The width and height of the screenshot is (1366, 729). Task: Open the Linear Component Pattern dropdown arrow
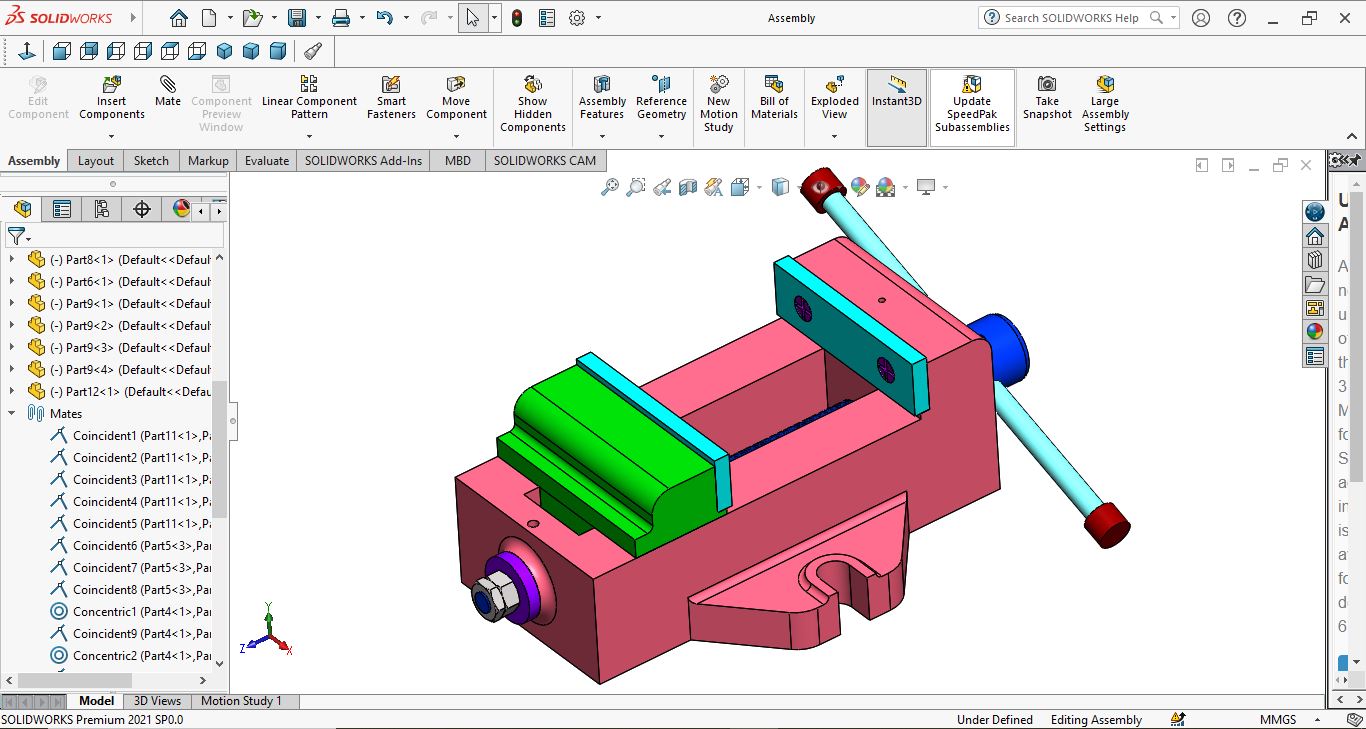pyautogui.click(x=309, y=136)
